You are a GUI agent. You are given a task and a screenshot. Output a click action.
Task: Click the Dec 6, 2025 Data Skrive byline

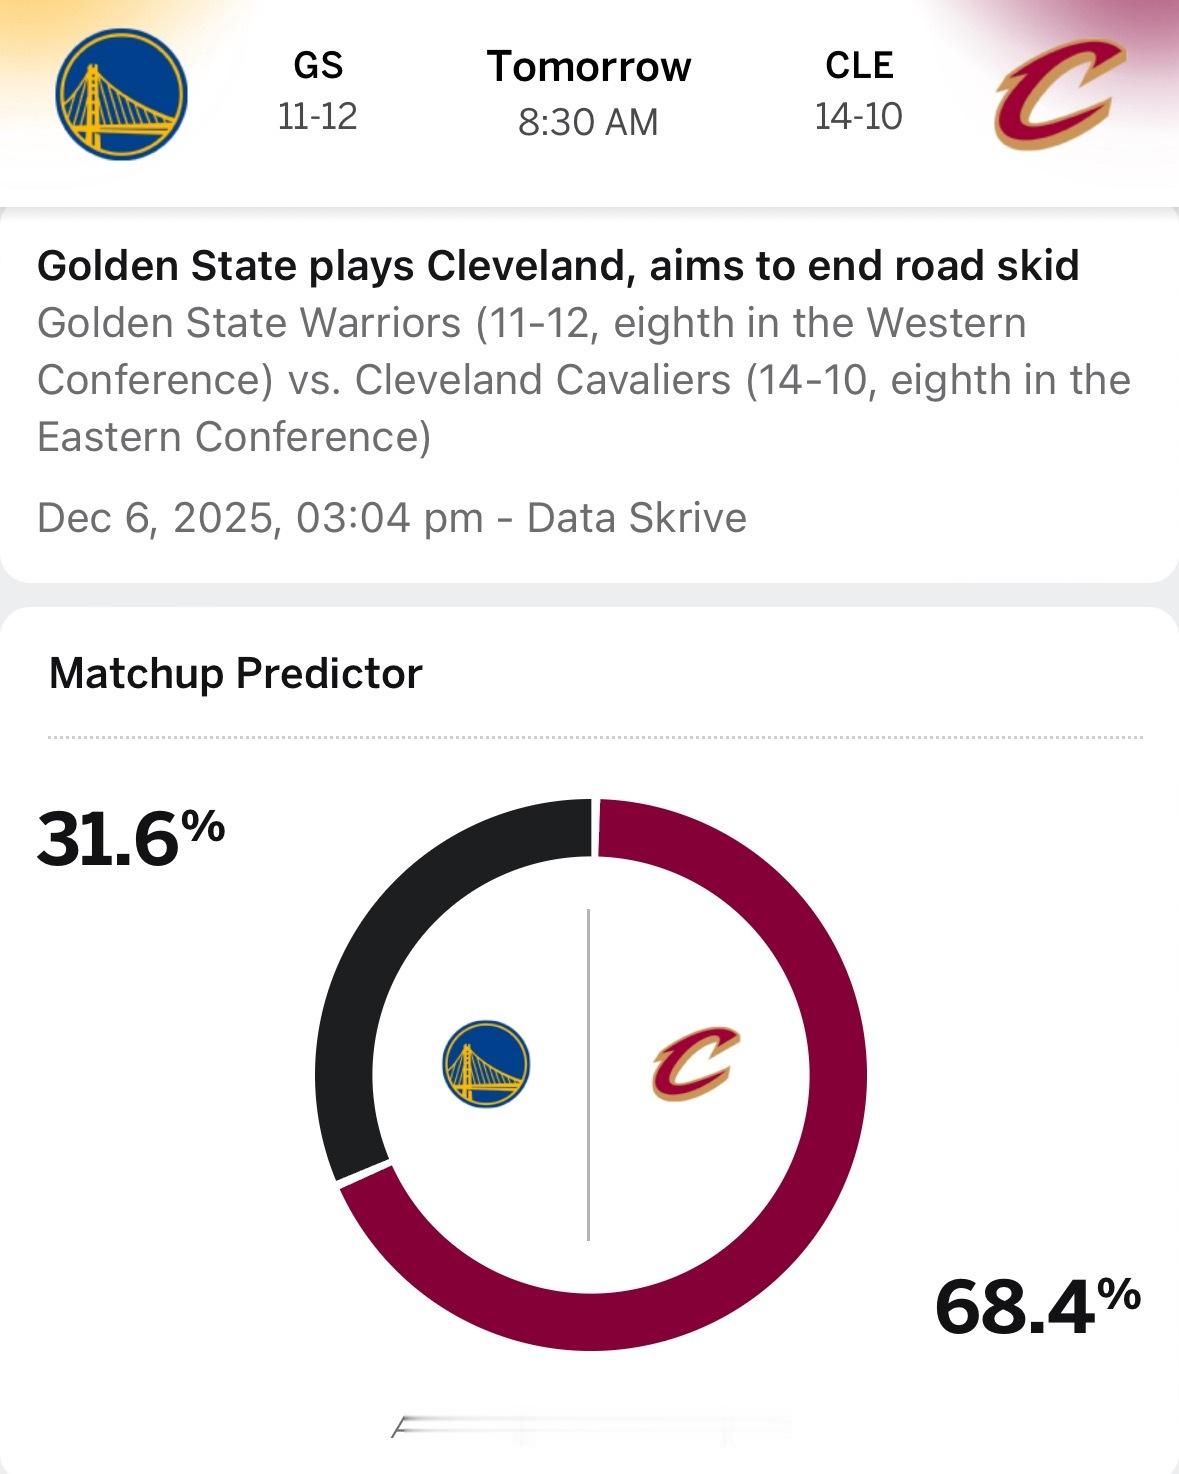click(x=391, y=518)
